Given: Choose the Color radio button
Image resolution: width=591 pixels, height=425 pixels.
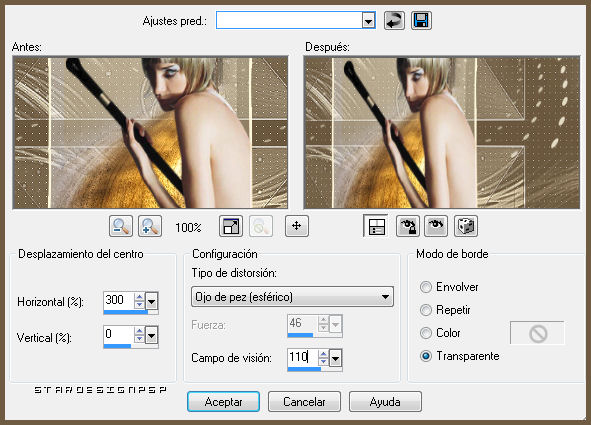Looking at the screenshot, I should click(x=426, y=333).
